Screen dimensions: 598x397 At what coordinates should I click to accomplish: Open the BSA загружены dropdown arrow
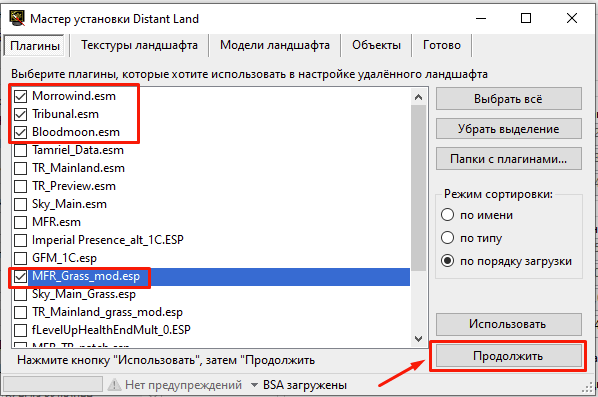pos(254,385)
